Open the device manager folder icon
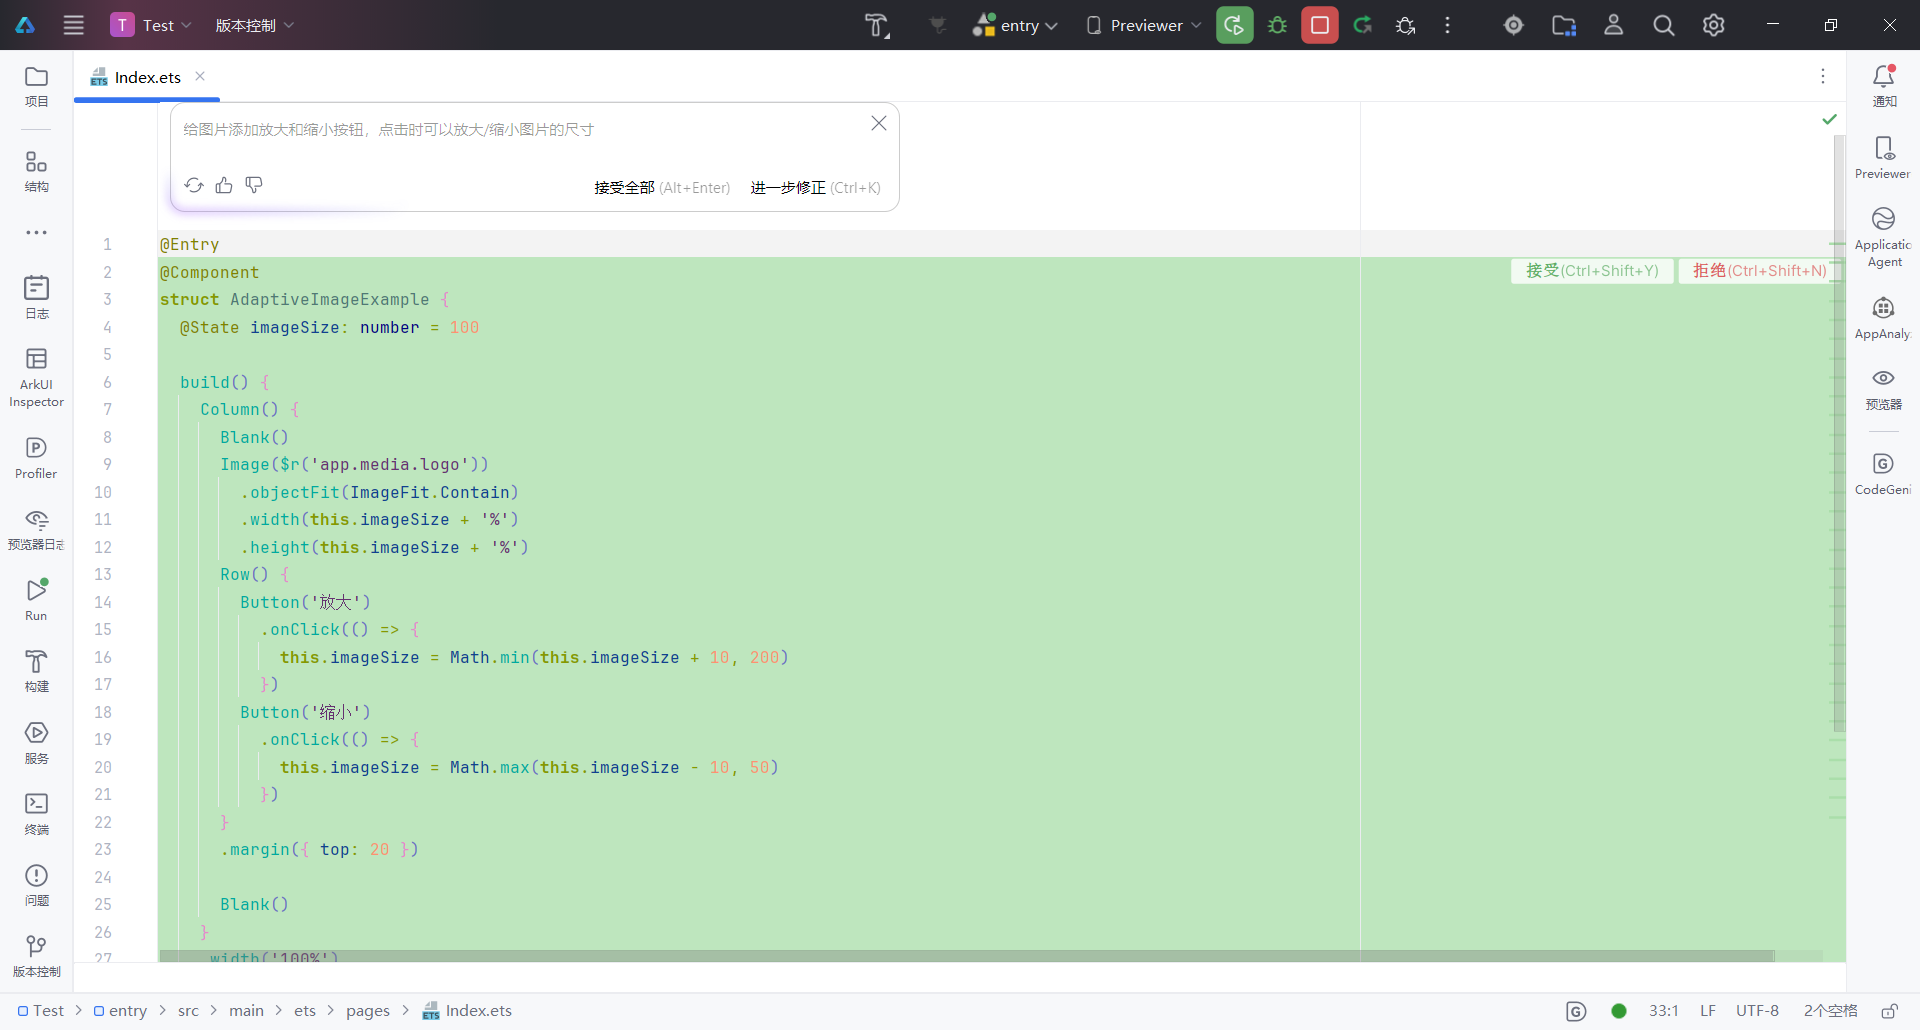Image resolution: width=1920 pixels, height=1030 pixels. [x=1564, y=25]
